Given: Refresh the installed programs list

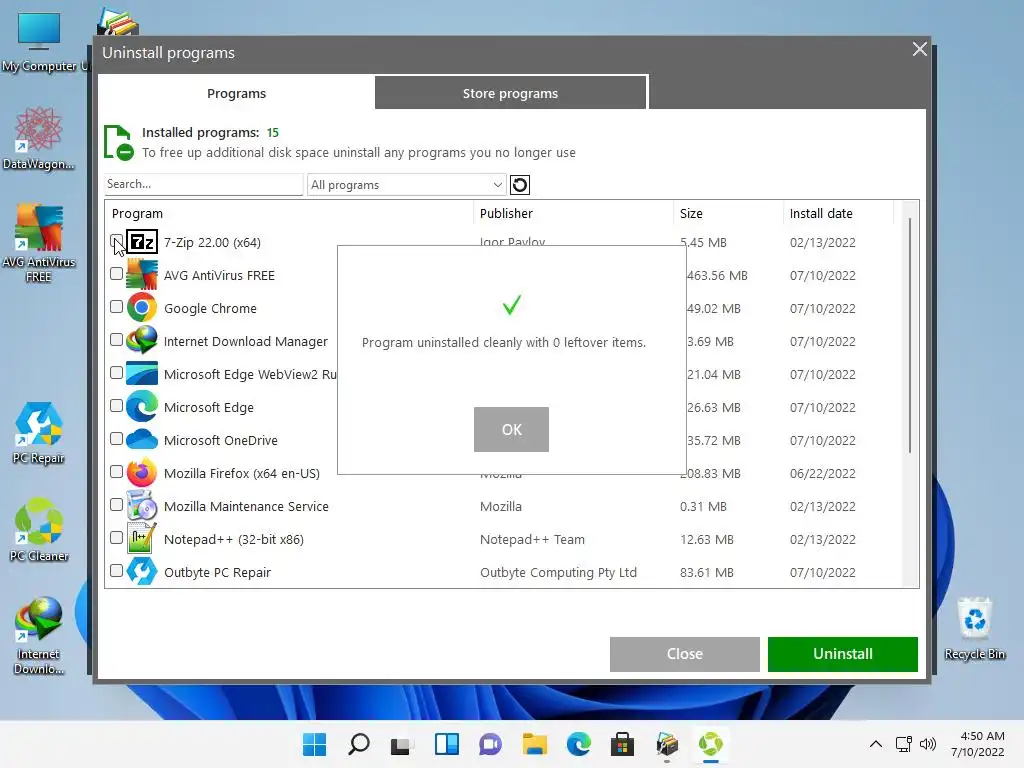Looking at the screenshot, I should pos(520,185).
